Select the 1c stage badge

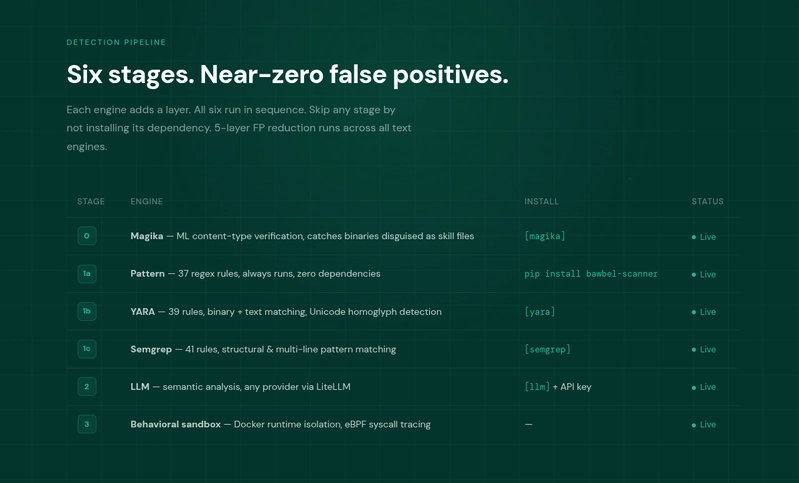pos(87,349)
